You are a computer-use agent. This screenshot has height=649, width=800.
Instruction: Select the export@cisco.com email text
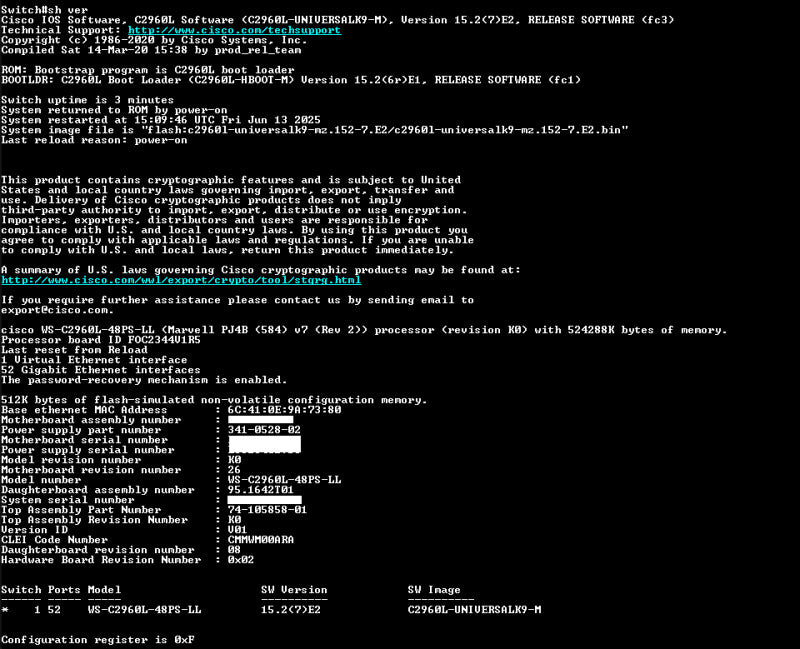pos(57,310)
